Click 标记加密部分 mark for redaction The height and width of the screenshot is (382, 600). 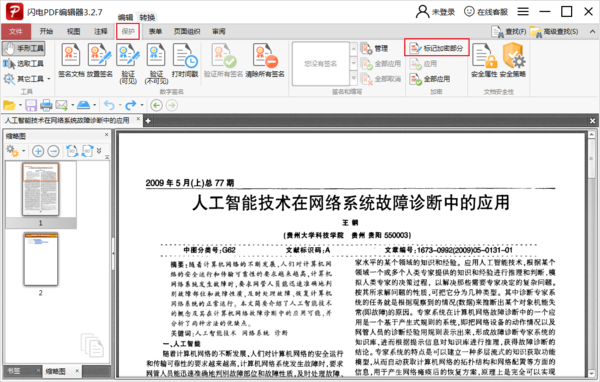point(437,48)
